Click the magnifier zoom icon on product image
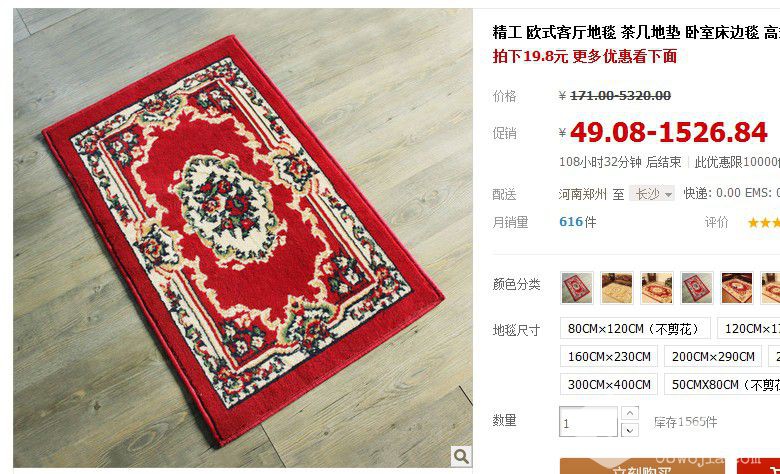The width and height of the screenshot is (780, 474). [x=461, y=456]
